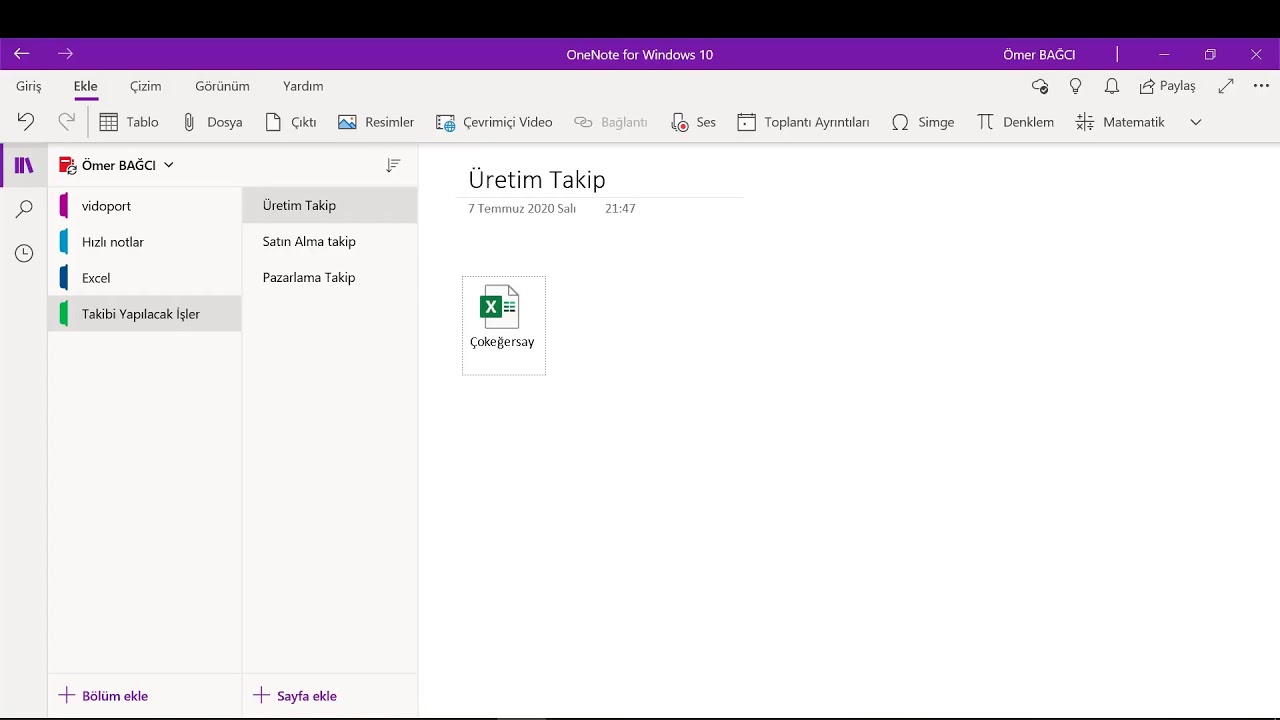Open the Görünüm tab
The image size is (1280, 720).
(x=222, y=86)
